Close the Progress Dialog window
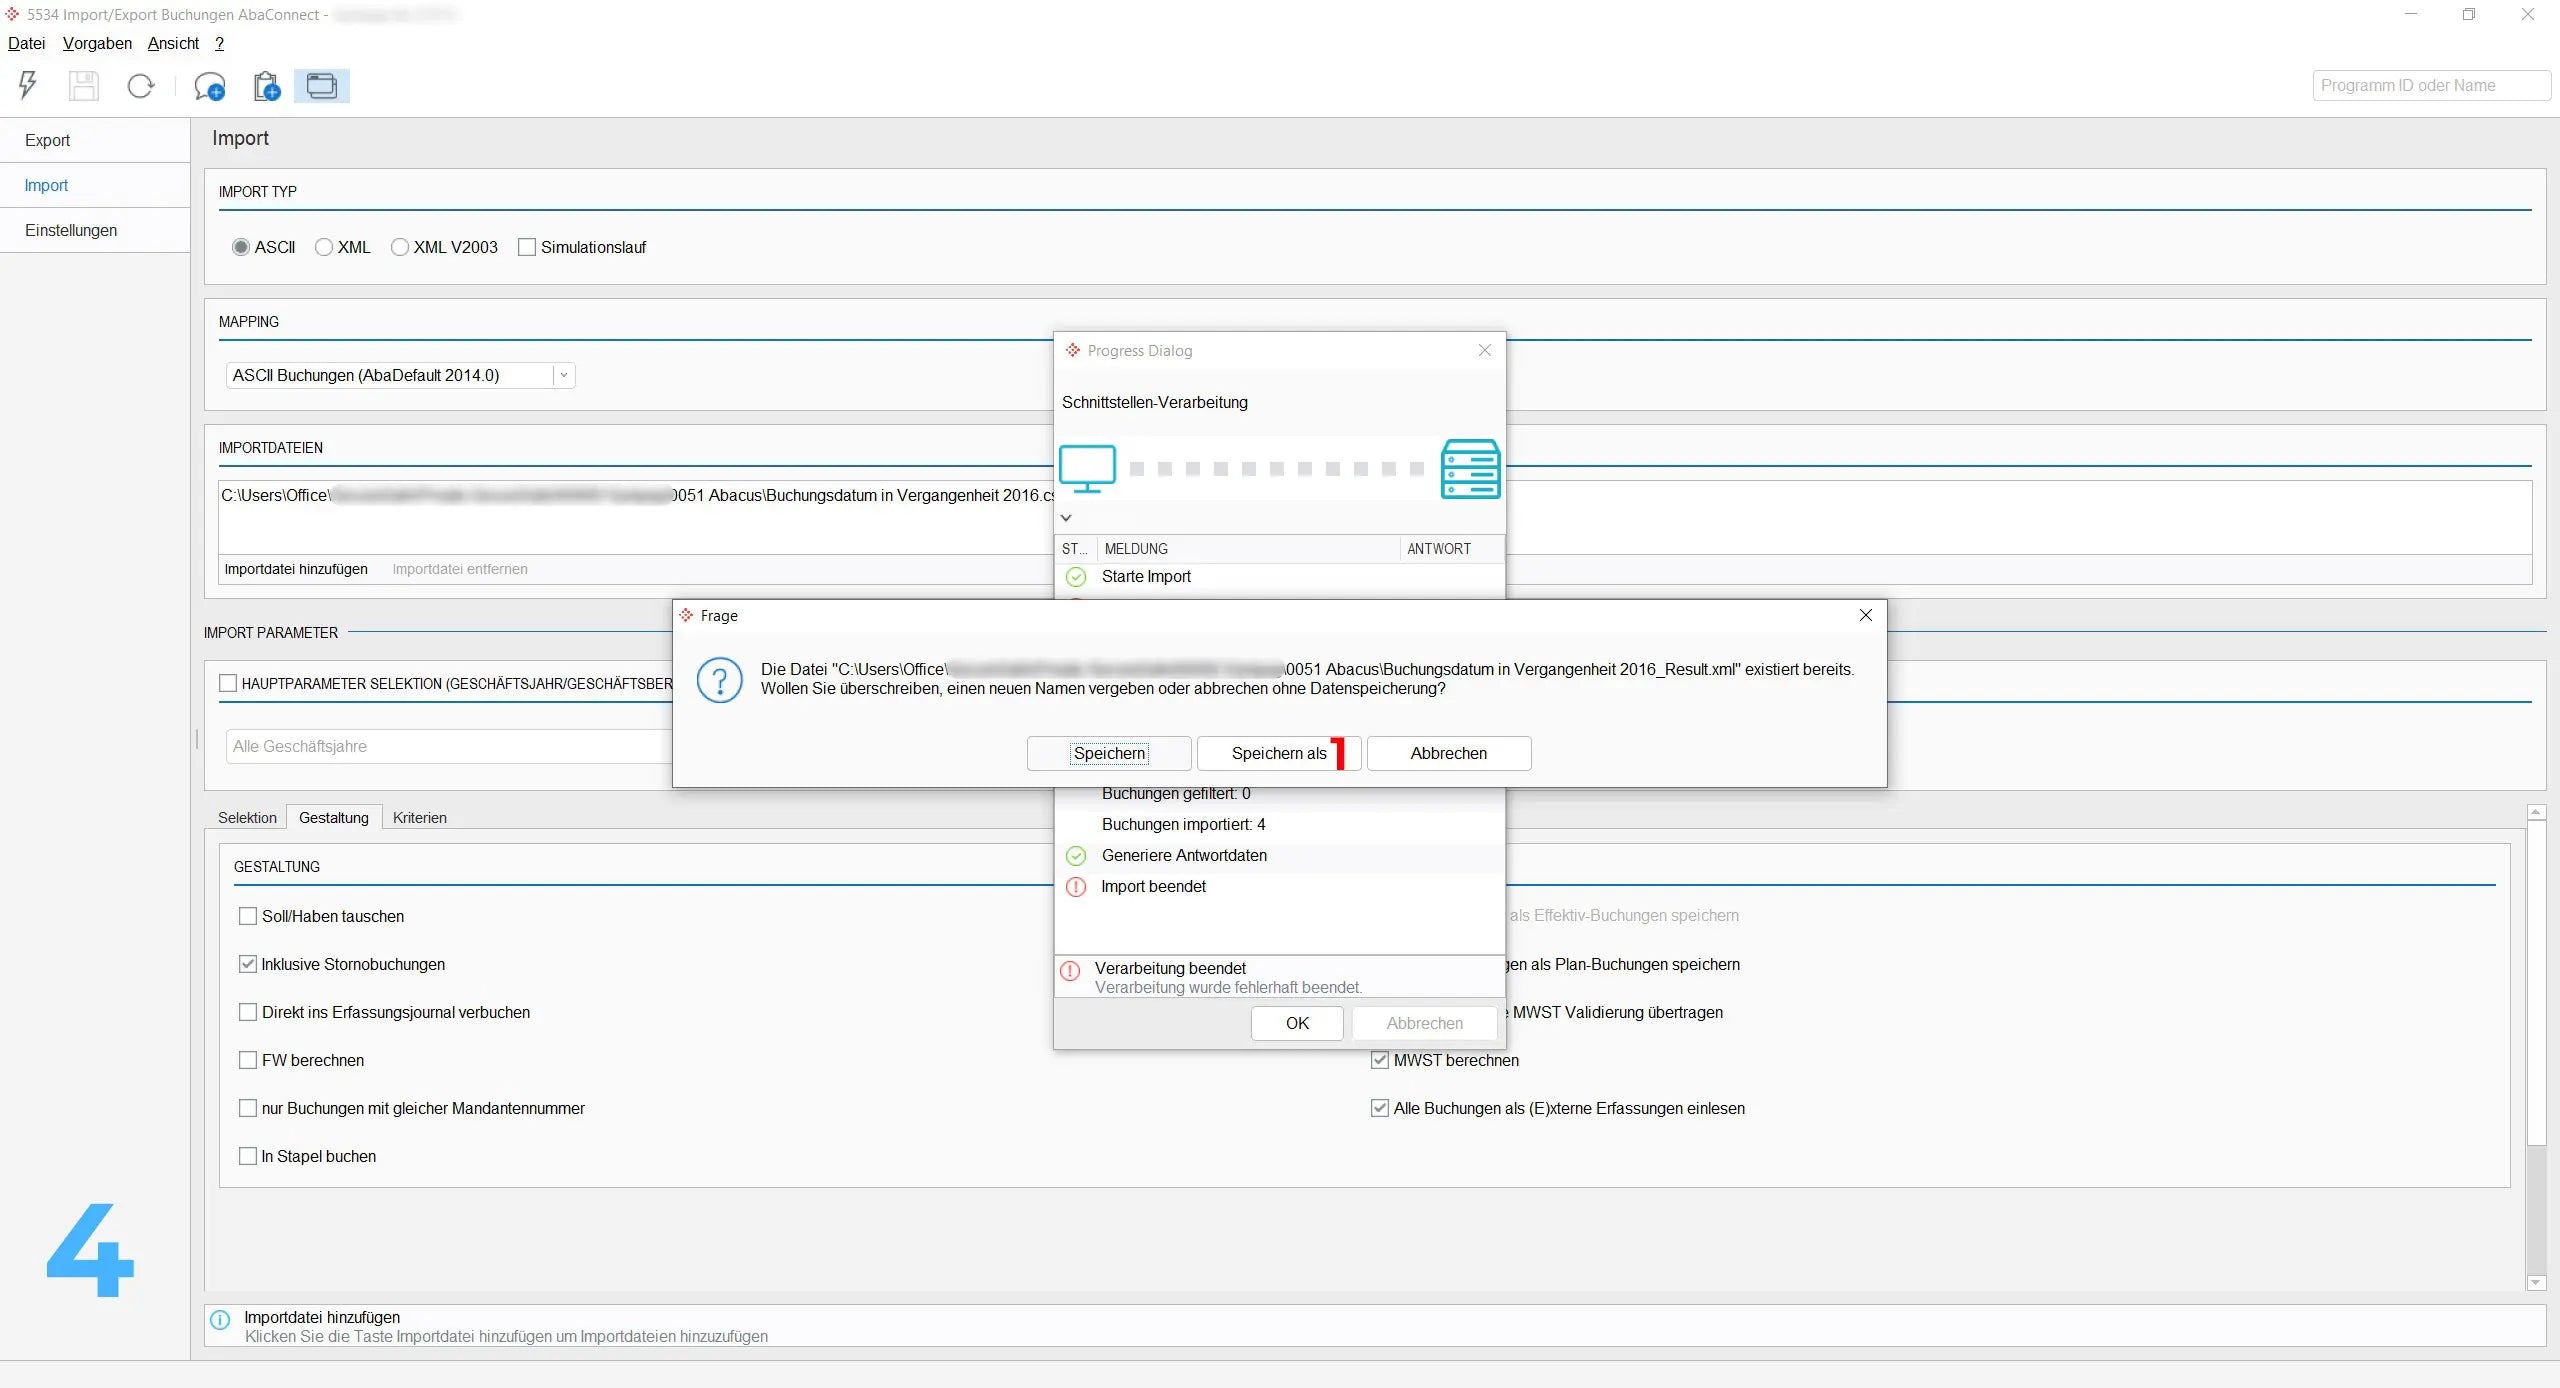This screenshot has height=1388, width=2560. [x=1484, y=350]
